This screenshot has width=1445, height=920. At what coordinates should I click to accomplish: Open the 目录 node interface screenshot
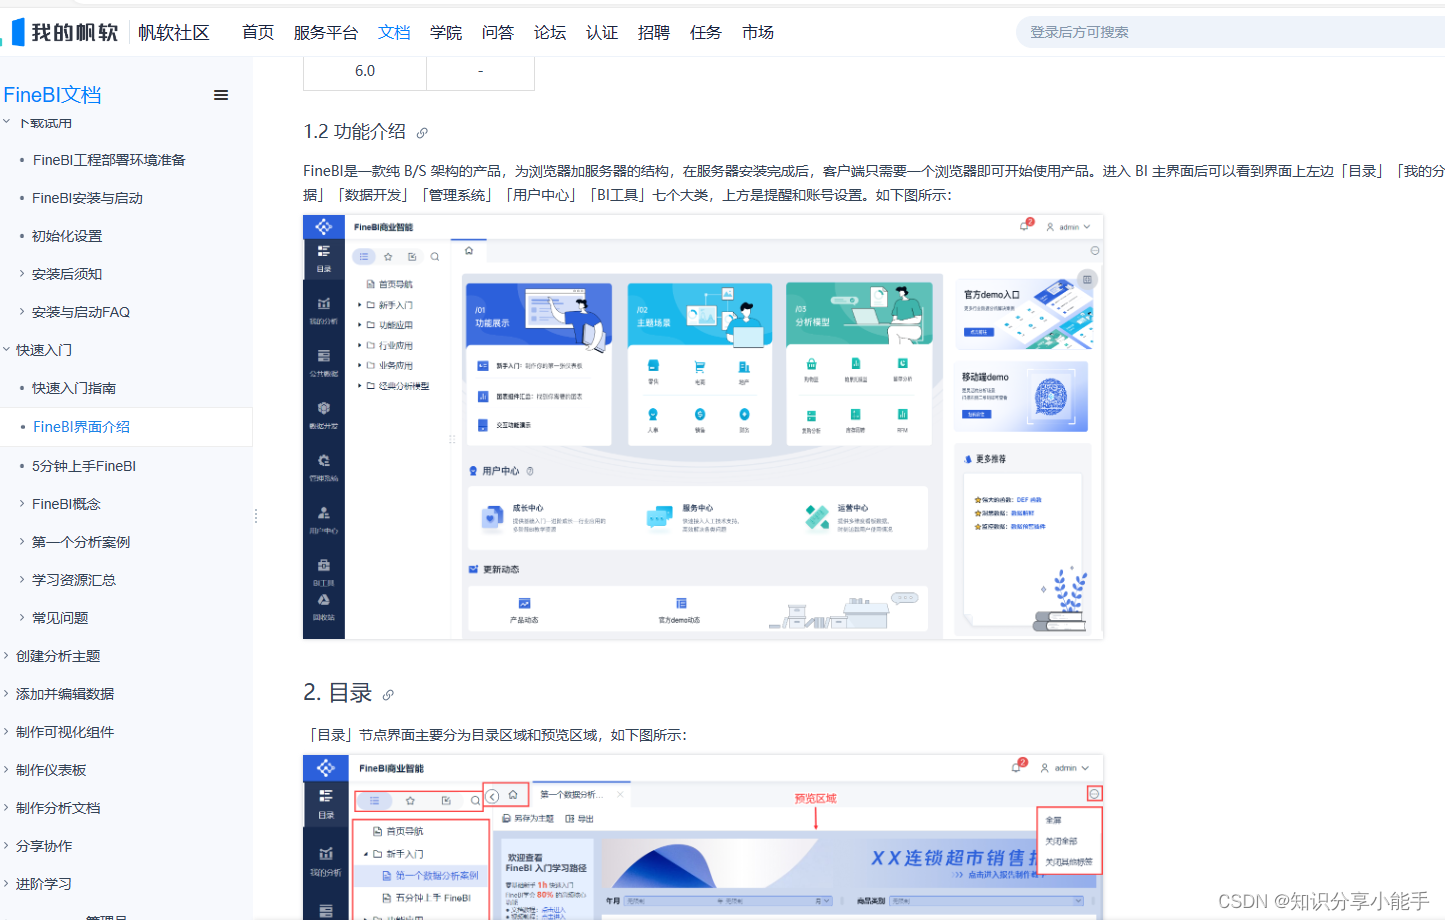click(x=703, y=837)
